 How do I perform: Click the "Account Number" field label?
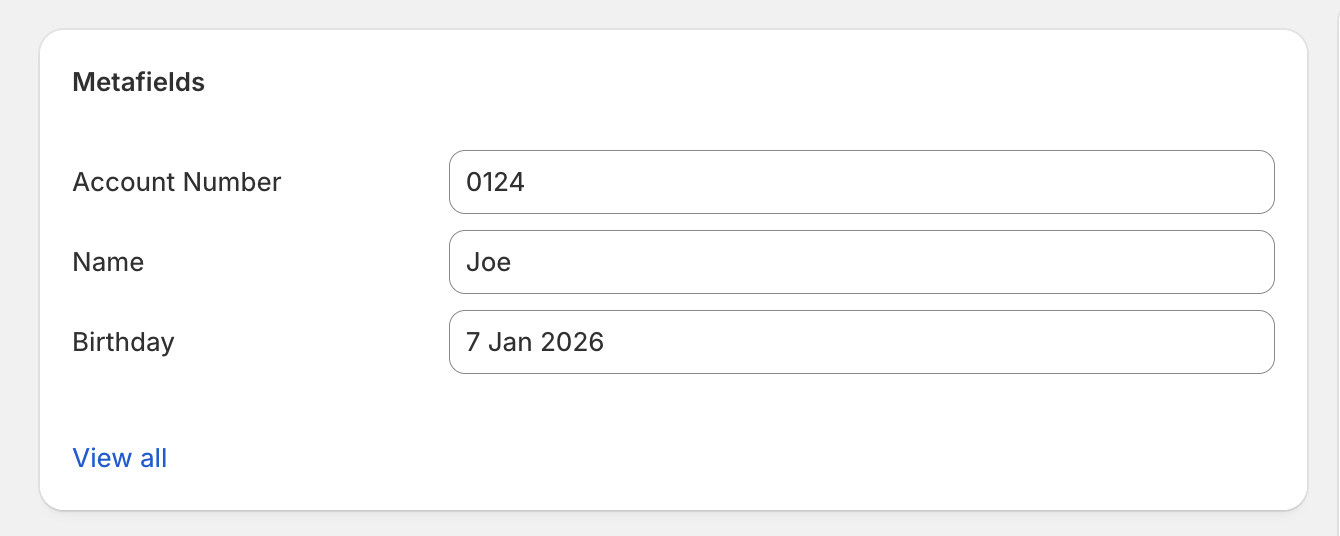click(177, 182)
